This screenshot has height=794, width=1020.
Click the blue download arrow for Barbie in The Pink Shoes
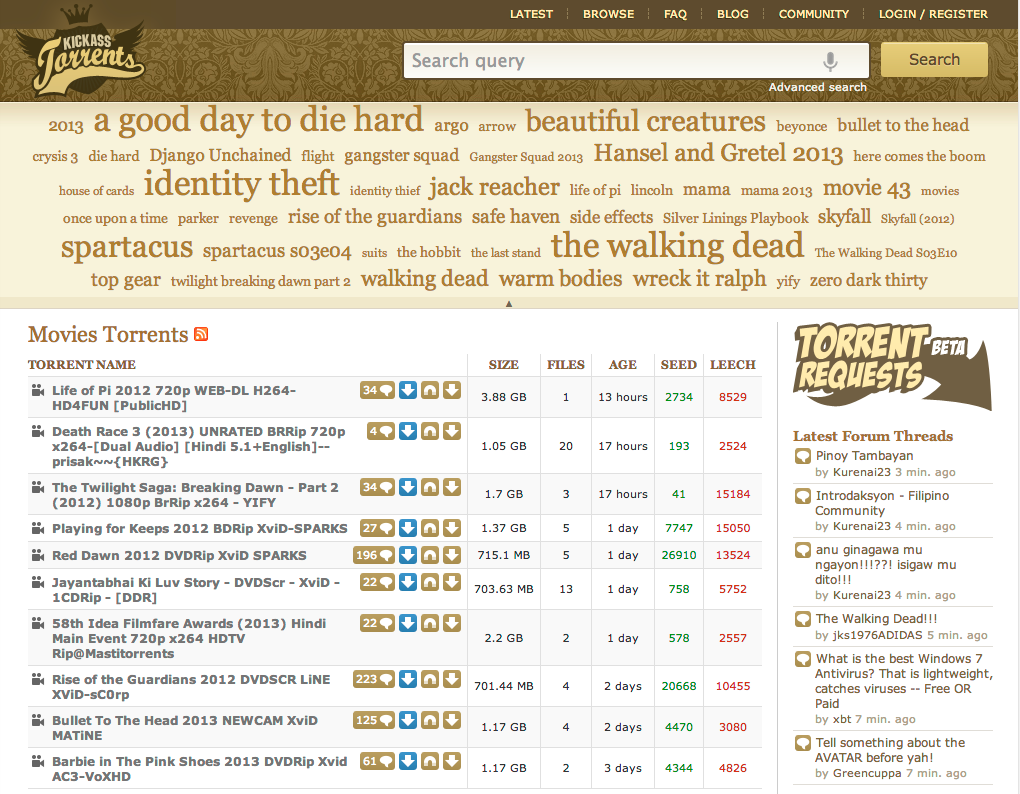(x=408, y=761)
